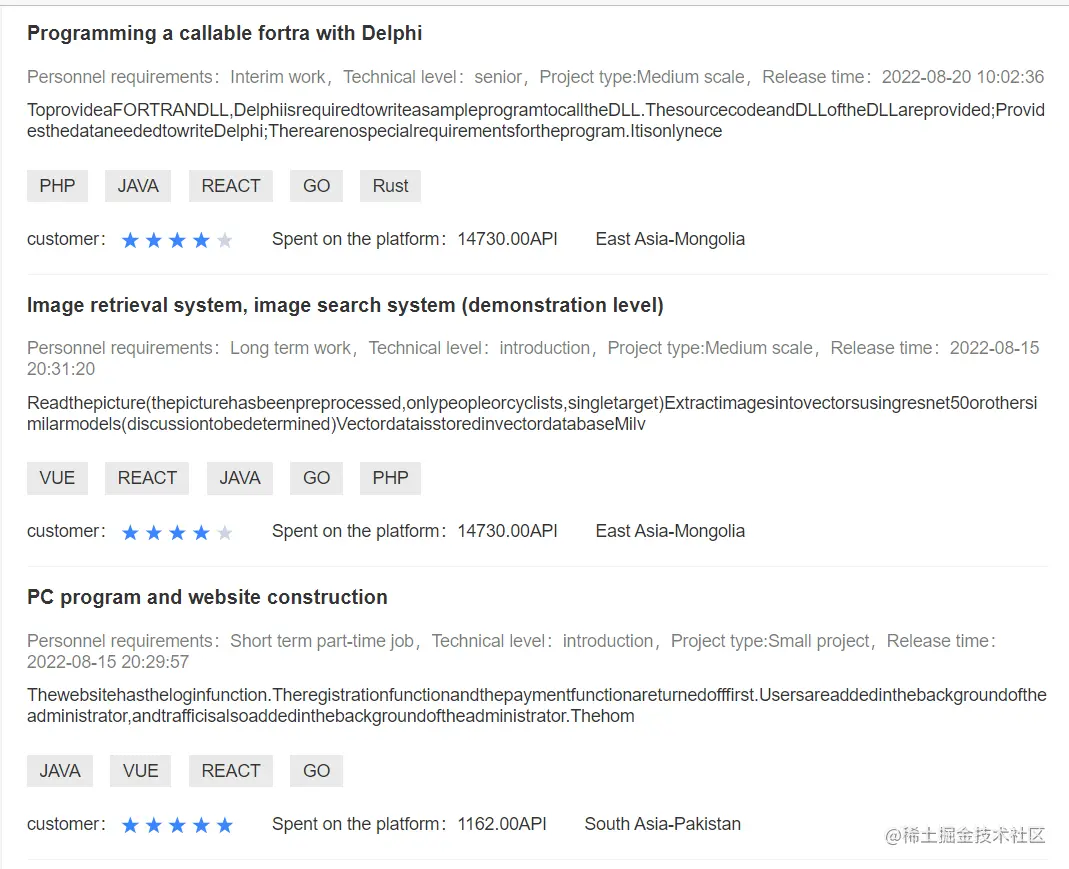1069x869 pixels.
Task: Select 'Interim work' personnel requirement text
Action: [277, 77]
